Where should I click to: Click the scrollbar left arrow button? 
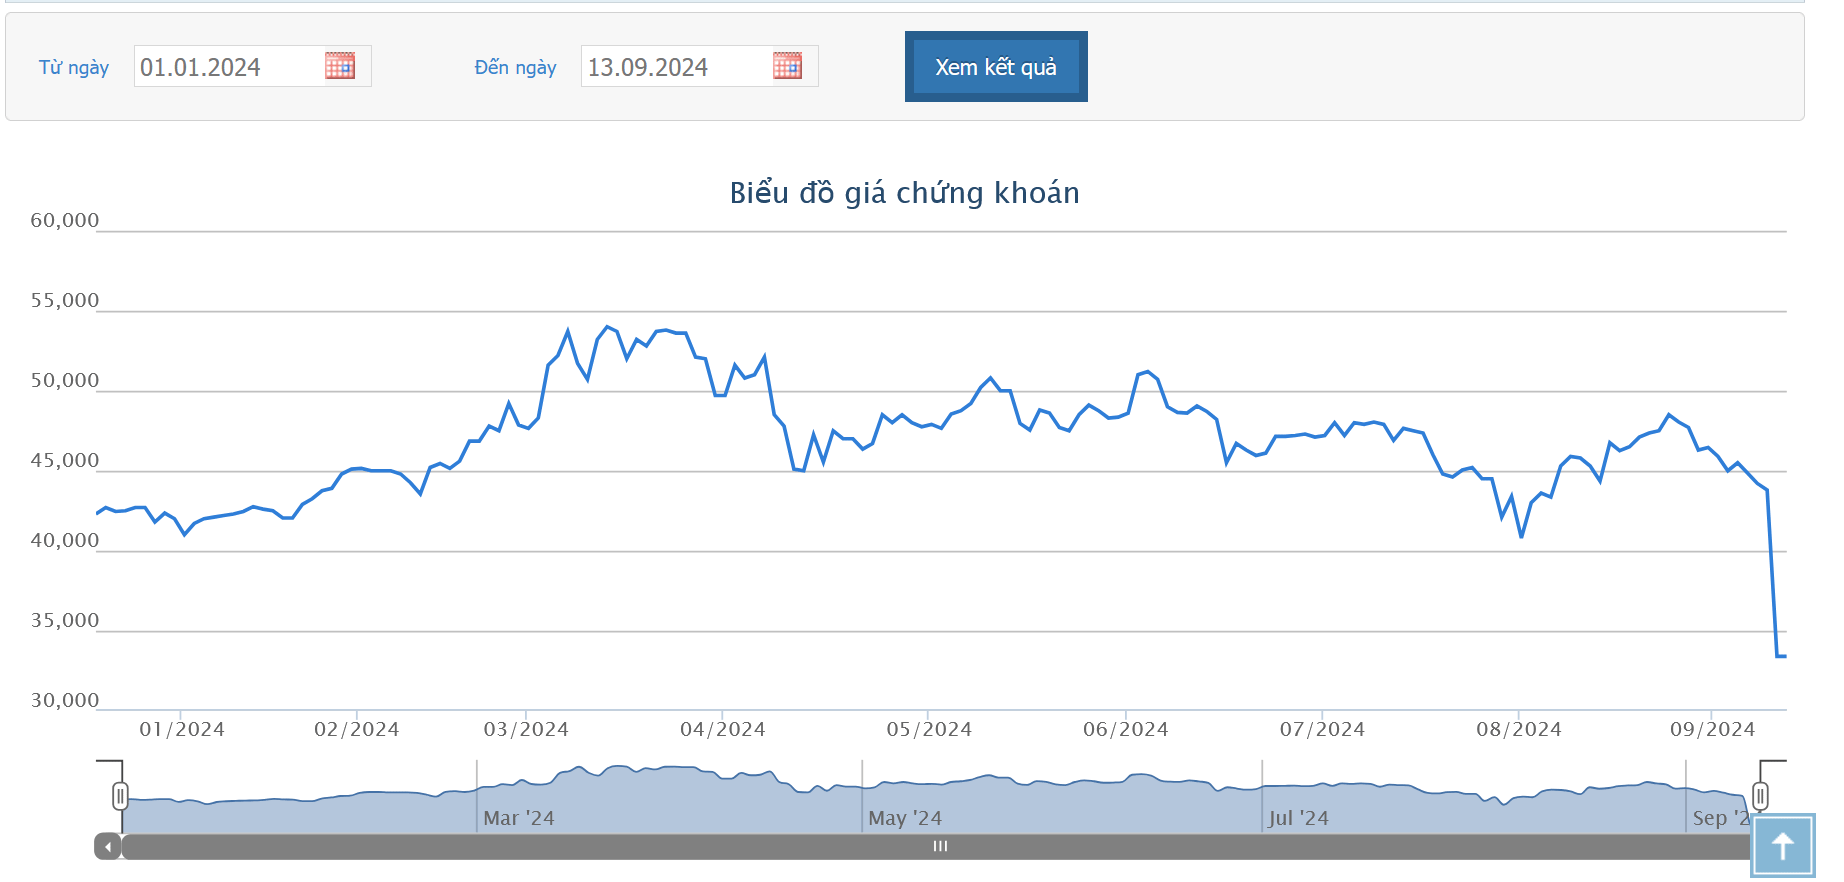[x=108, y=847]
